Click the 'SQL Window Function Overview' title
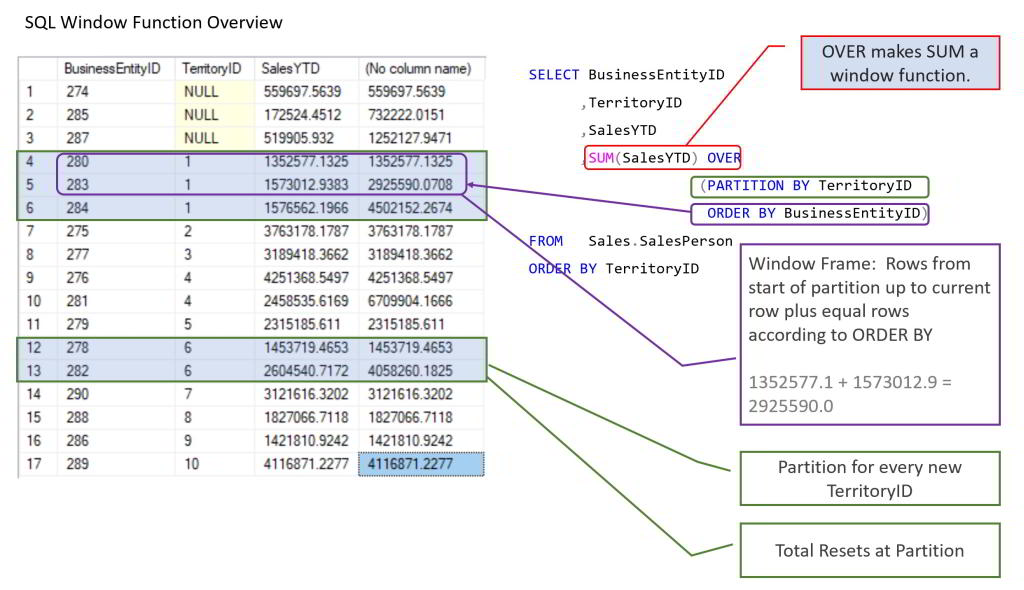The image size is (1024, 590). coord(154,22)
